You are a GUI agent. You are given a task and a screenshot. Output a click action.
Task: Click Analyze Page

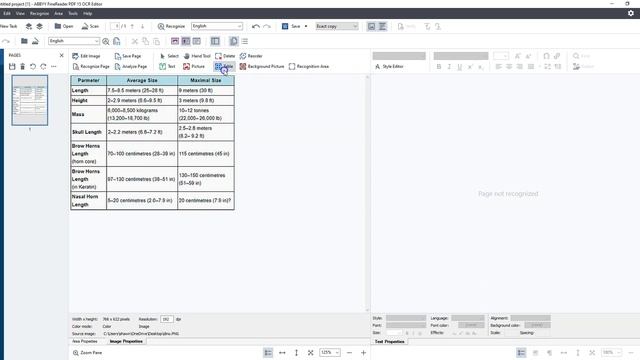click(131, 66)
